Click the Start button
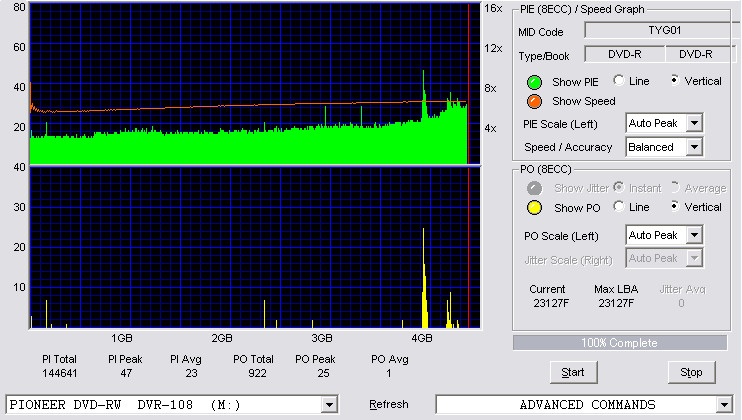742x420 pixels. click(573, 372)
